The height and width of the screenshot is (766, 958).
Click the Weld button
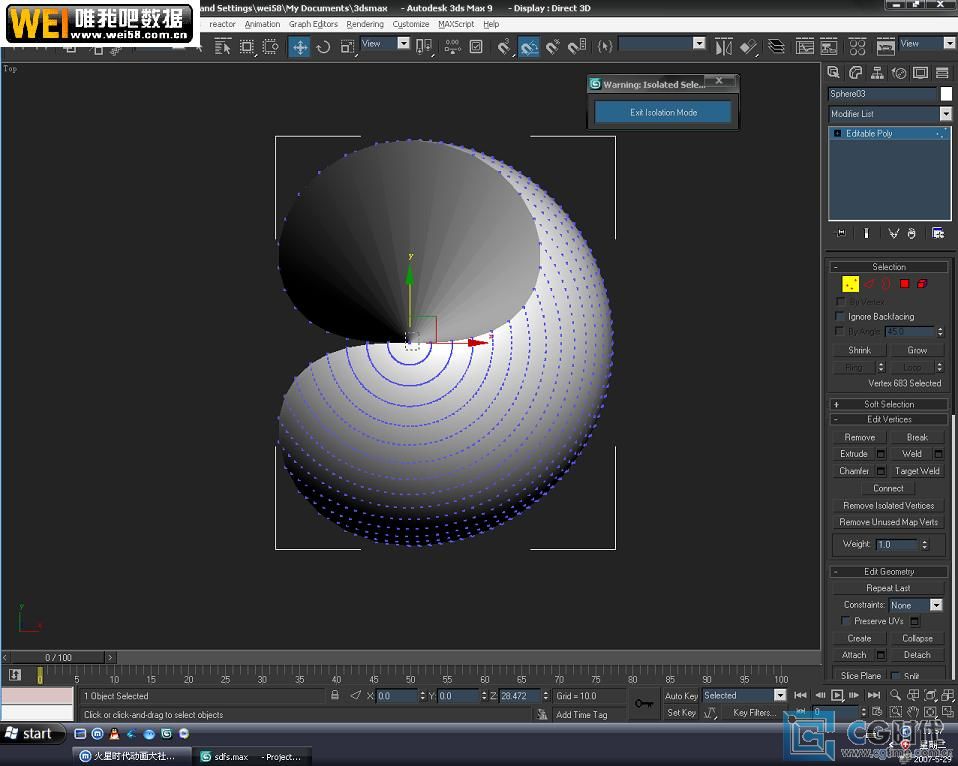coord(912,453)
